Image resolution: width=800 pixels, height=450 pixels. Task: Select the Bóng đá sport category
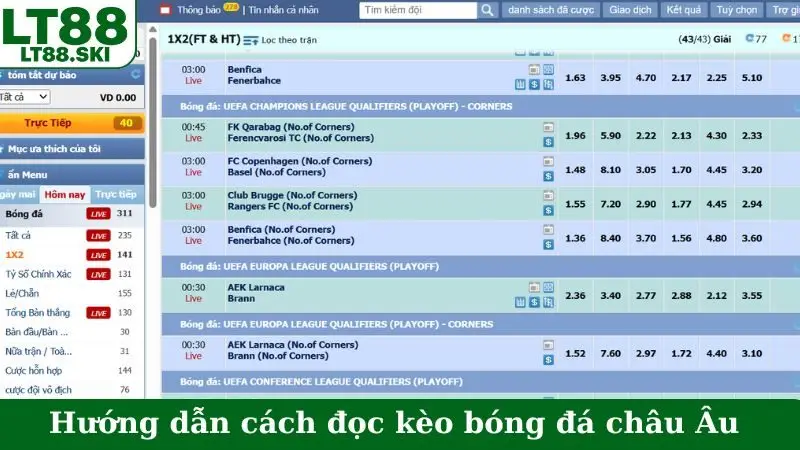click(24, 214)
